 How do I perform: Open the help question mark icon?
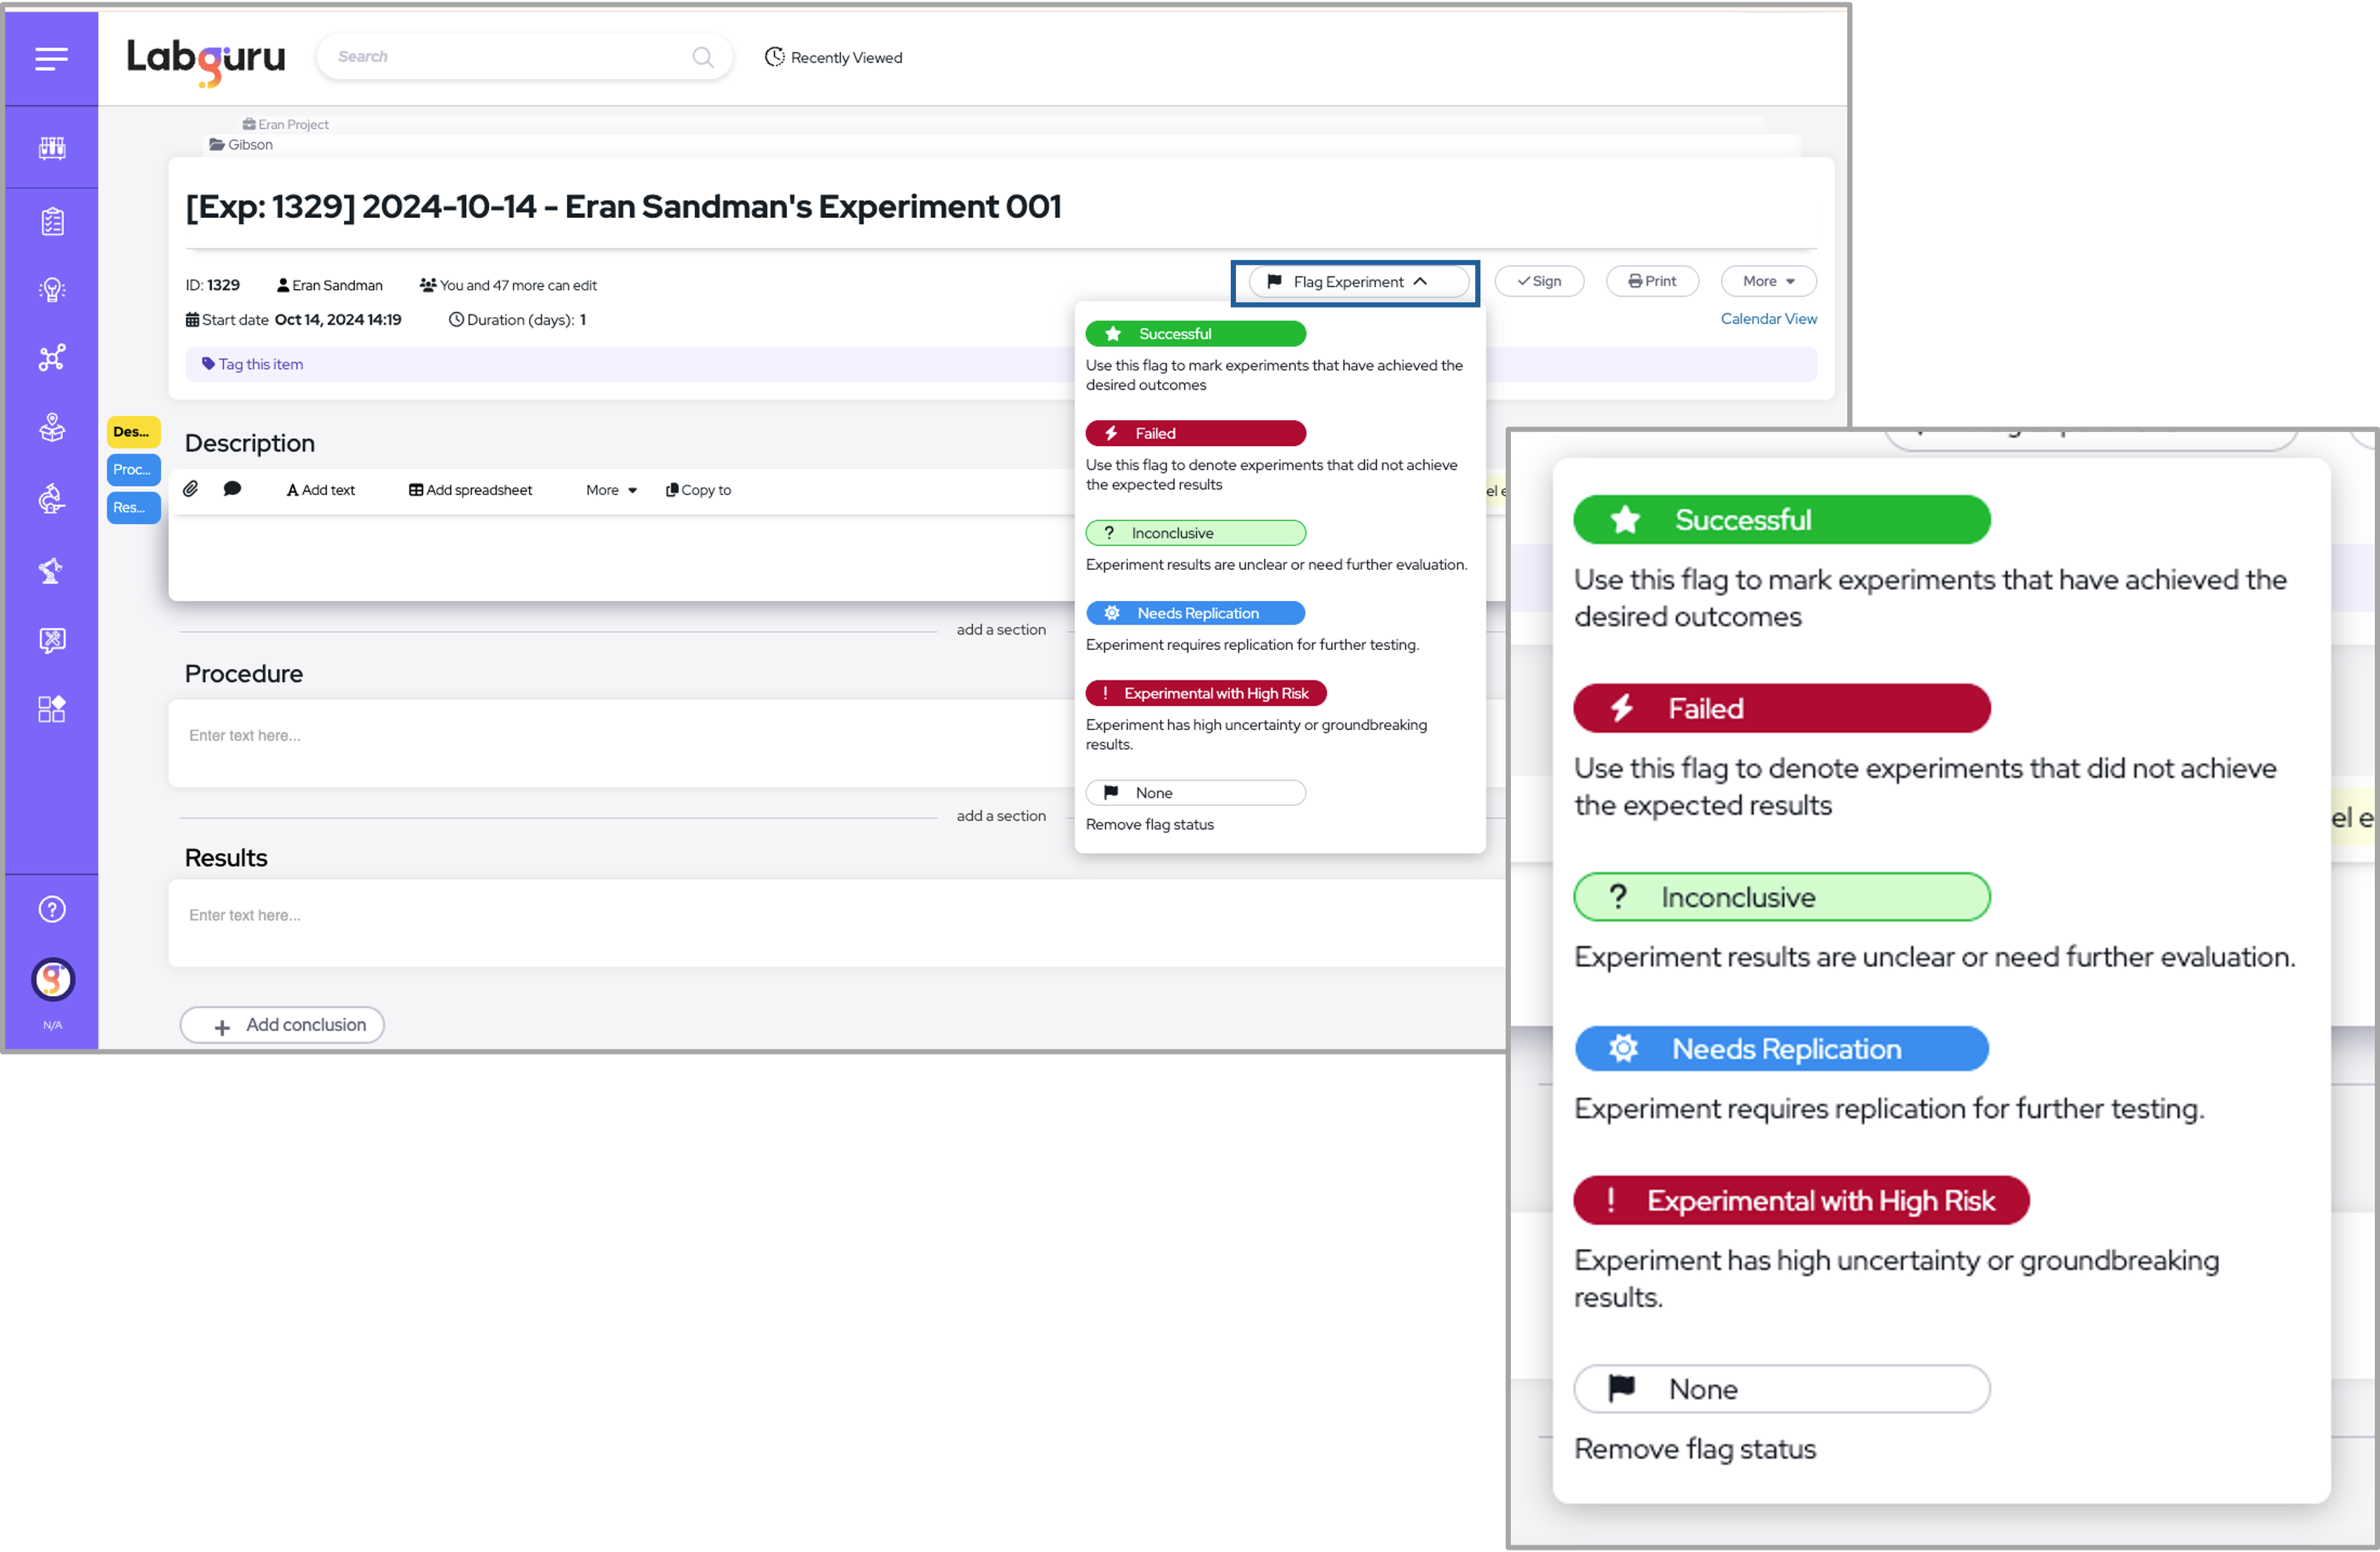click(52, 909)
